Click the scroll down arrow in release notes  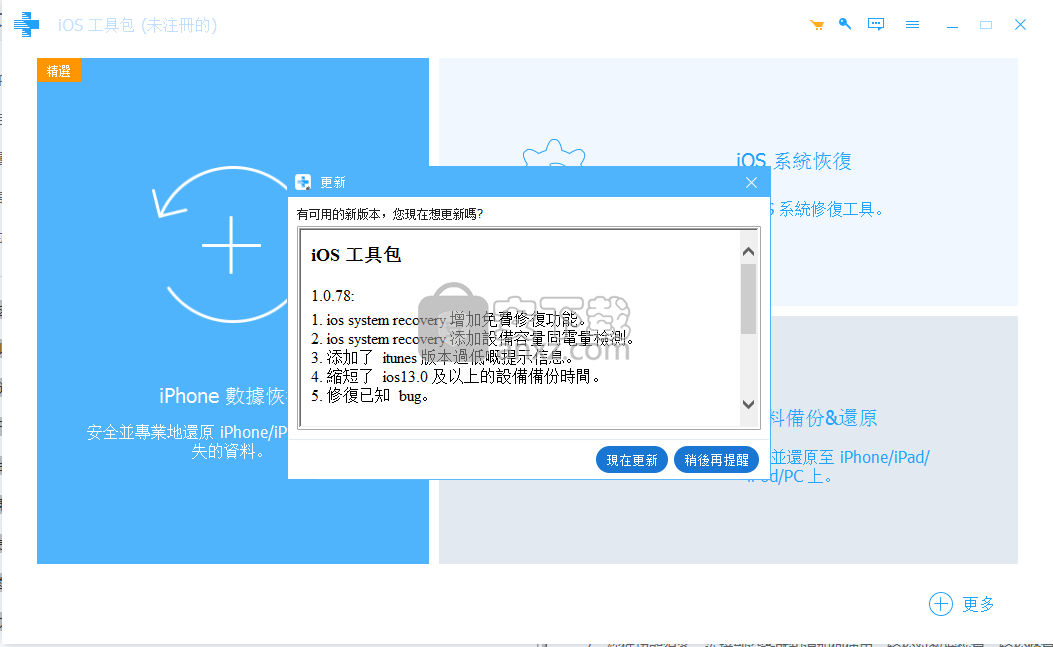coord(749,404)
